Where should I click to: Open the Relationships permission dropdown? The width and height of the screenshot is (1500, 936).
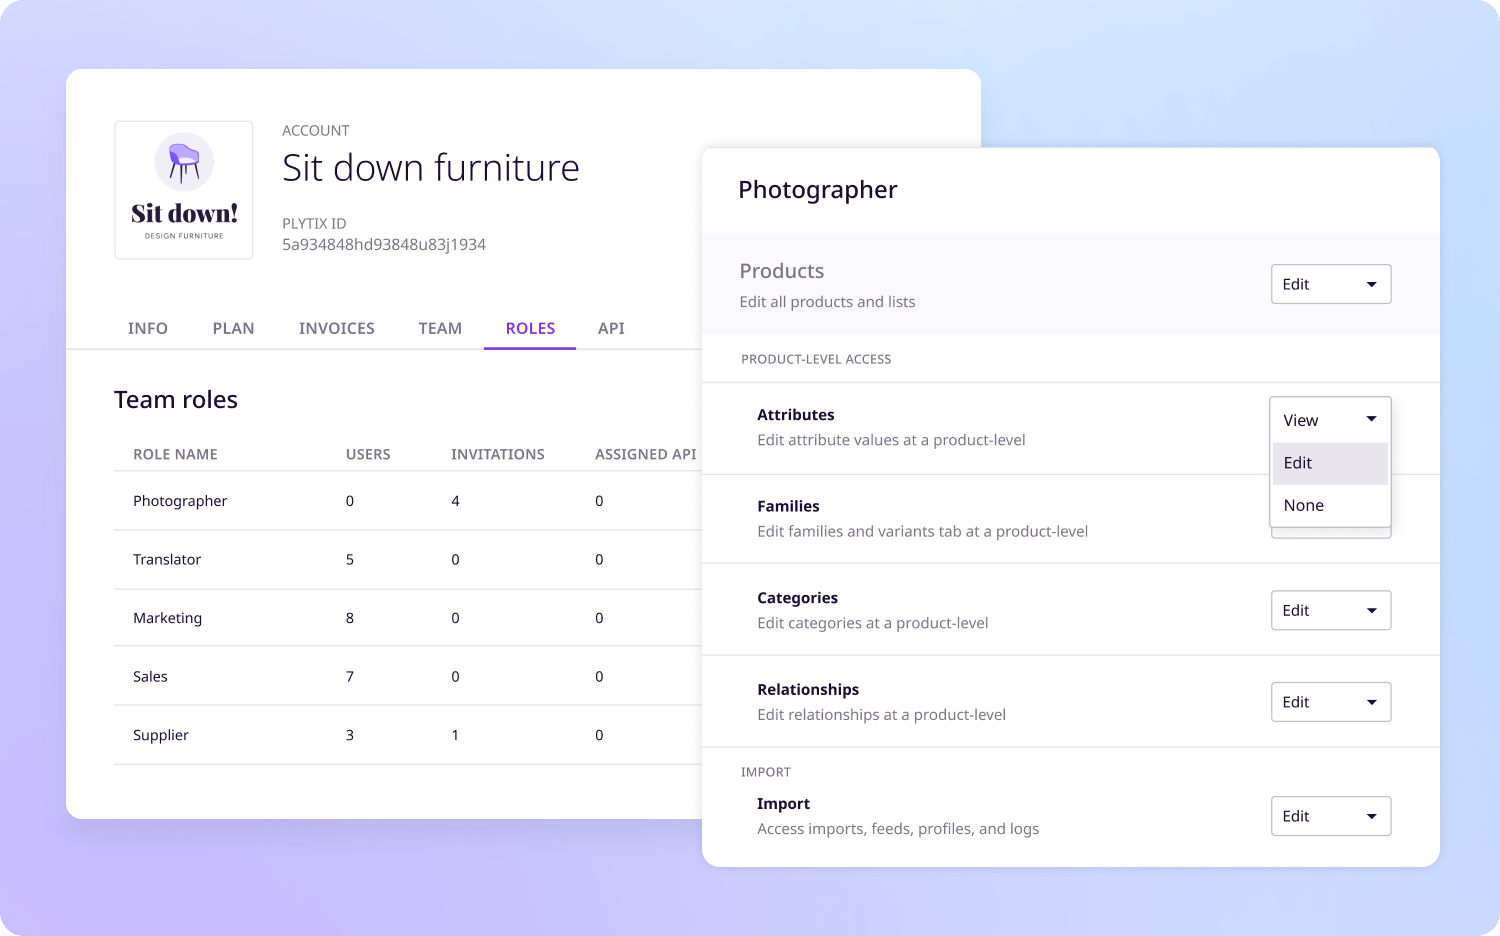tap(1330, 702)
